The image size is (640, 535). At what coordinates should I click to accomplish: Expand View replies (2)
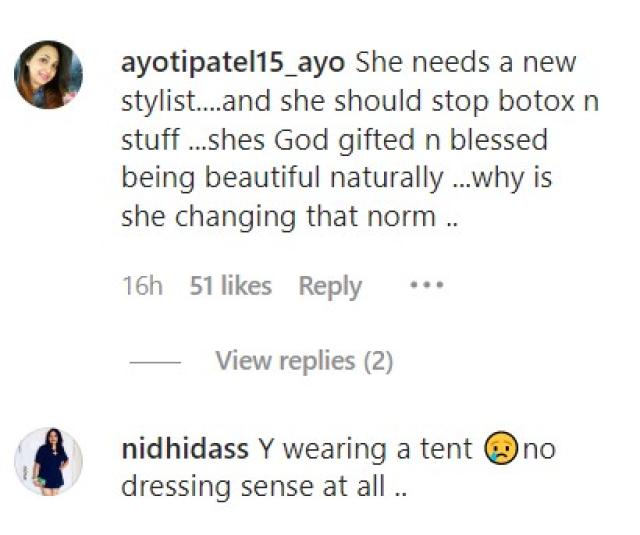pyautogui.click(x=304, y=360)
